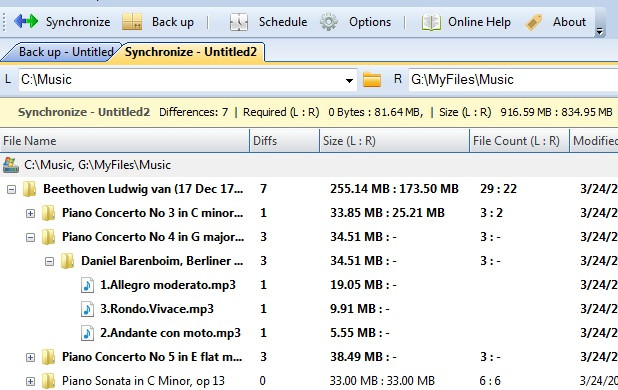Sort by the File Name column header
The width and height of the screenshot is (618, 390).
click(125, 141)
